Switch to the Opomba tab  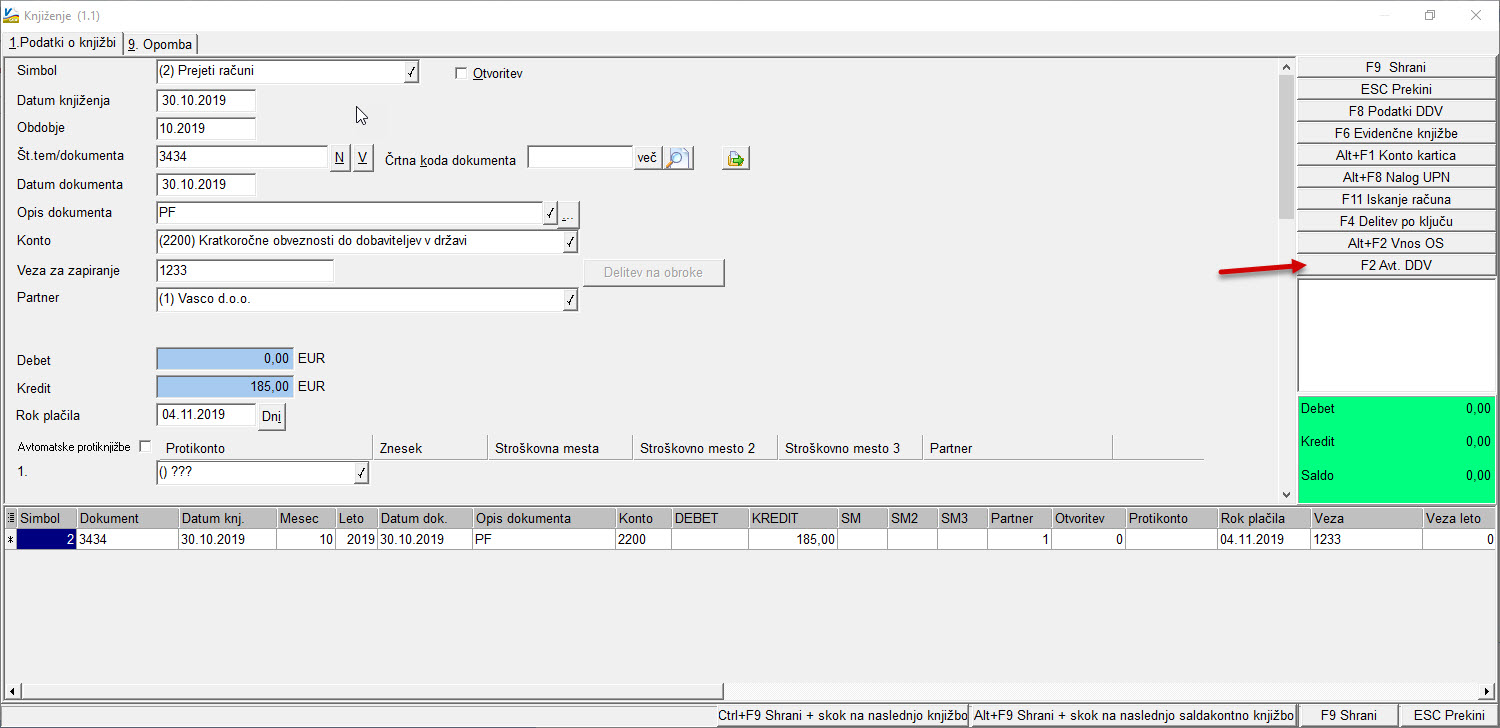pos(160,44)
